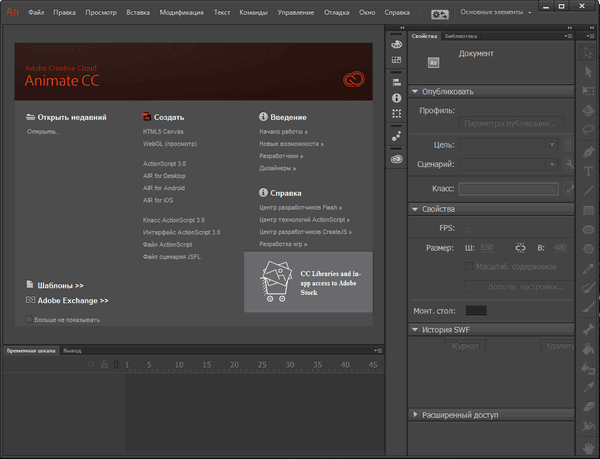600x459 pixels.
Task: Select the Eraser tool
Action: 588,407
